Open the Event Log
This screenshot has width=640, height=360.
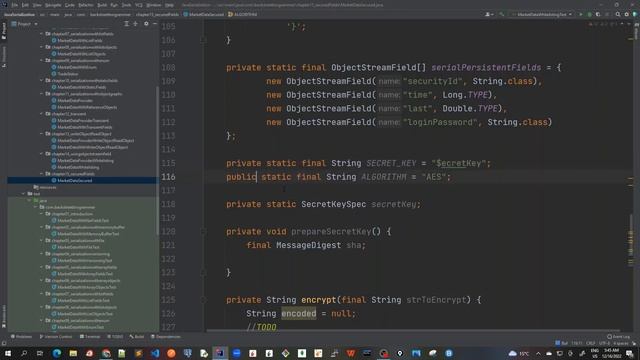click(x=618, y=337)
